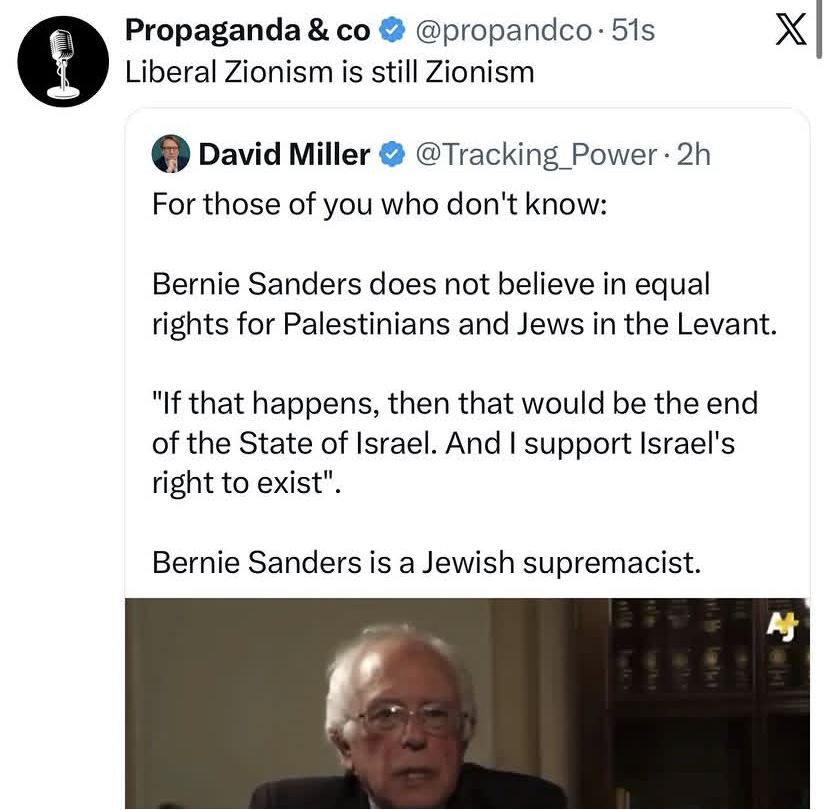Click the scrollbar at the right edge
828x810 pixels.
click(x=819, y=30)
